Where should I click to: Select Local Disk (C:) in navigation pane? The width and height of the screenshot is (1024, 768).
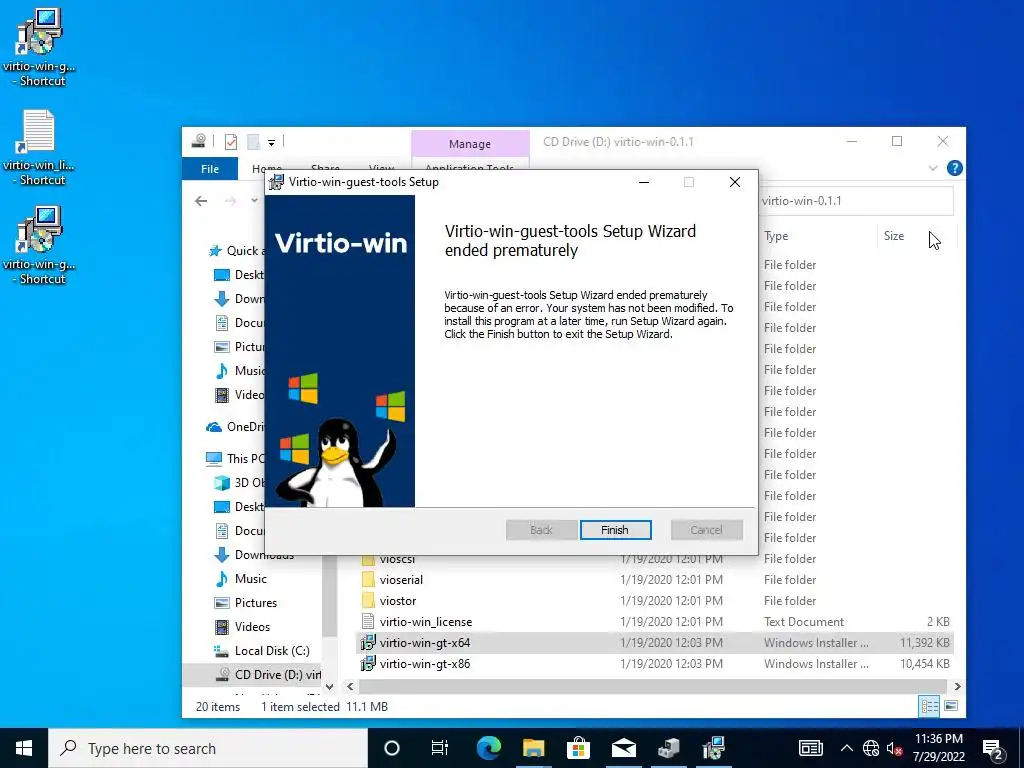click(272, 651)
